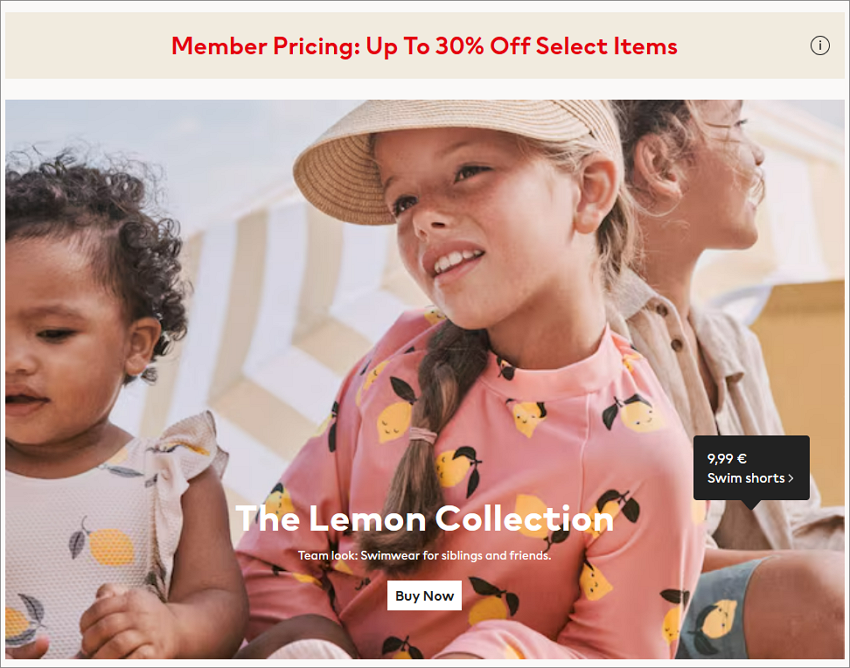Image resolution: width=850 pixels, height=668 pixels.
Task: Click the lemon print on the blue shorts
Action: click(x=719, y=618)
